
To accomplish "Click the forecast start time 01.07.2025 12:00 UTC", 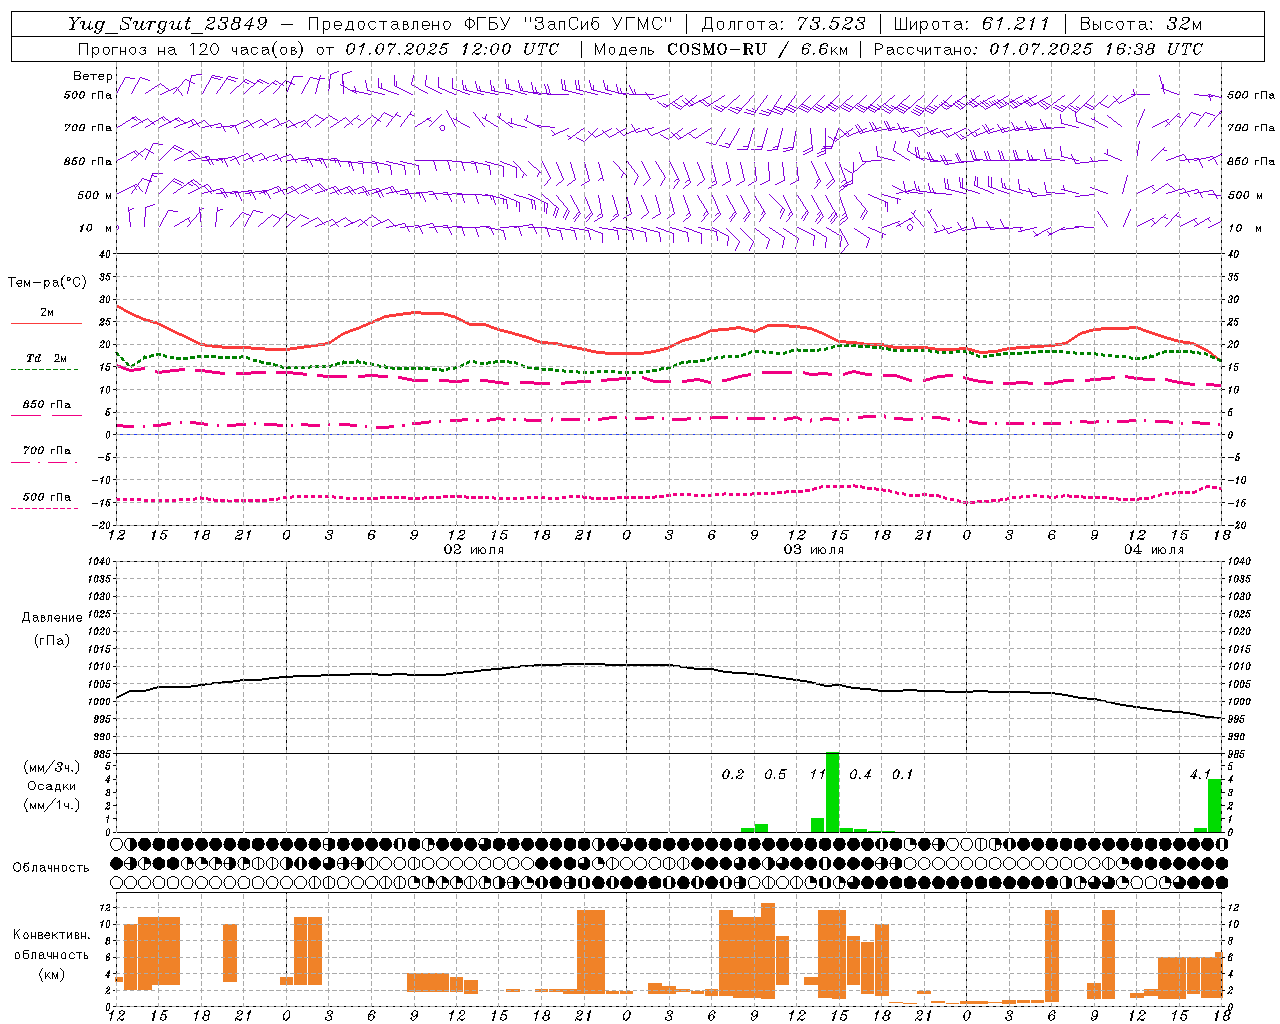I will [x=452, y=49].
